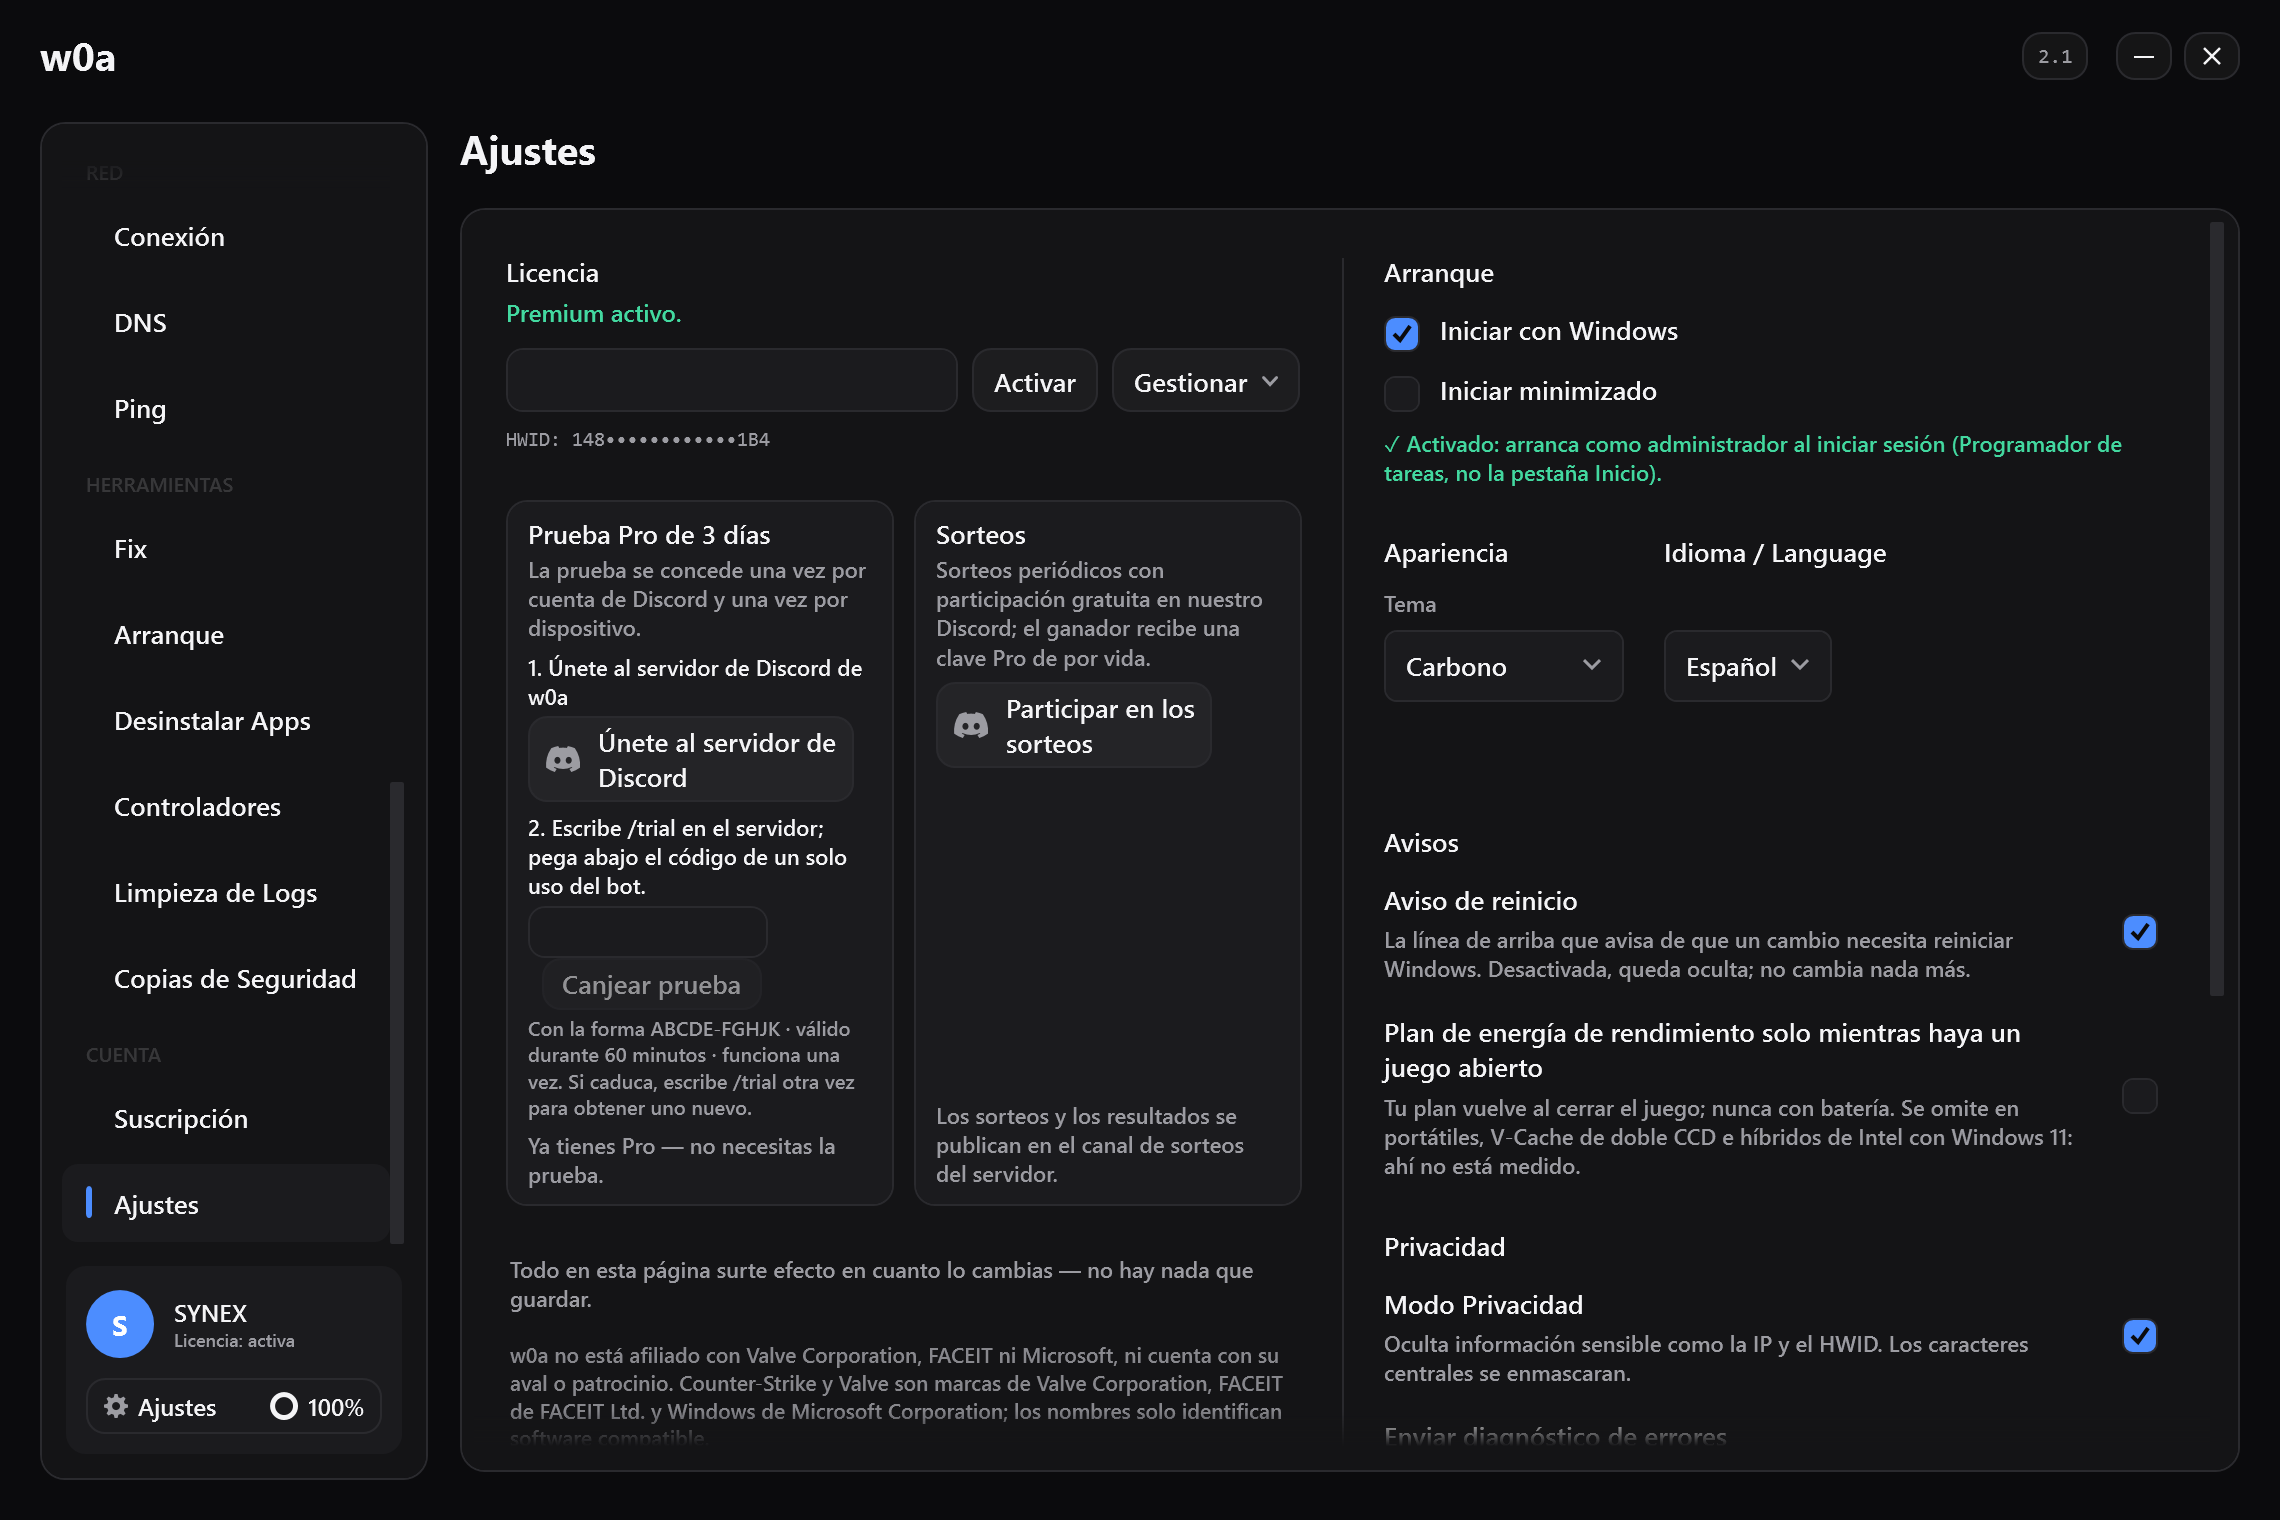The height and width of the screenshot is (1520, 2280).
Task: Click the SYNEX avatar circle
Action: 120,1324
